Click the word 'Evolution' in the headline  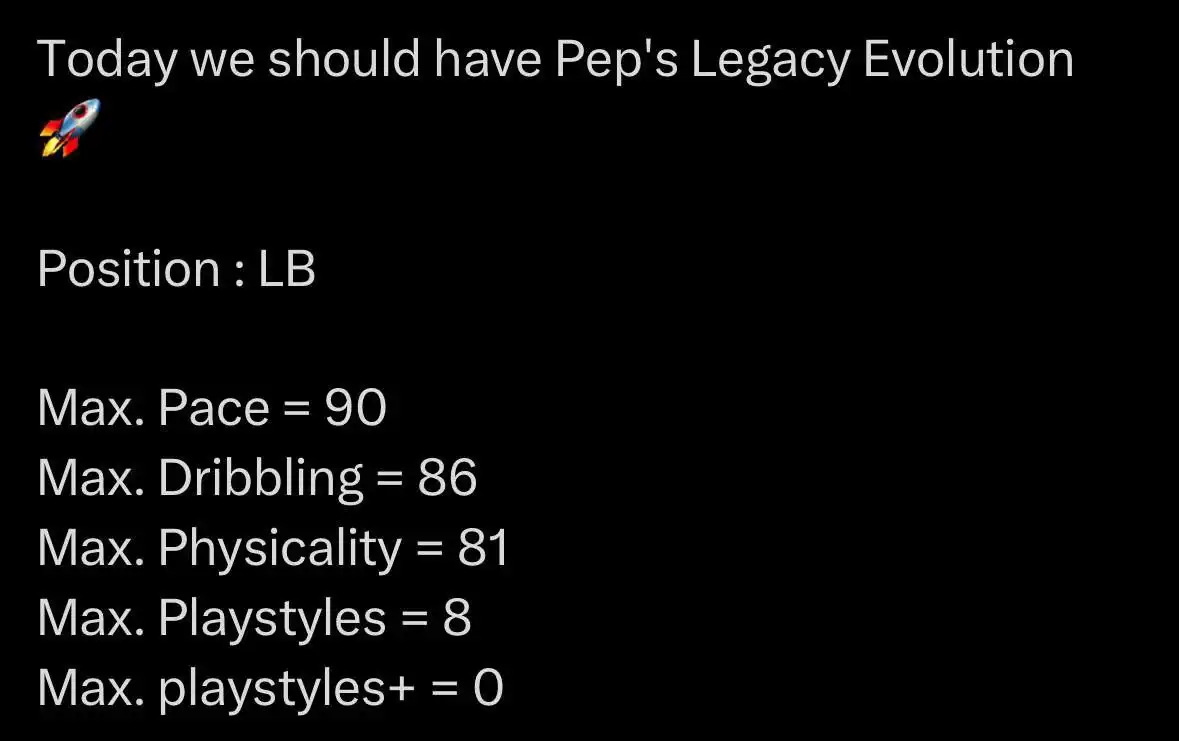click(x=968, y=59)
